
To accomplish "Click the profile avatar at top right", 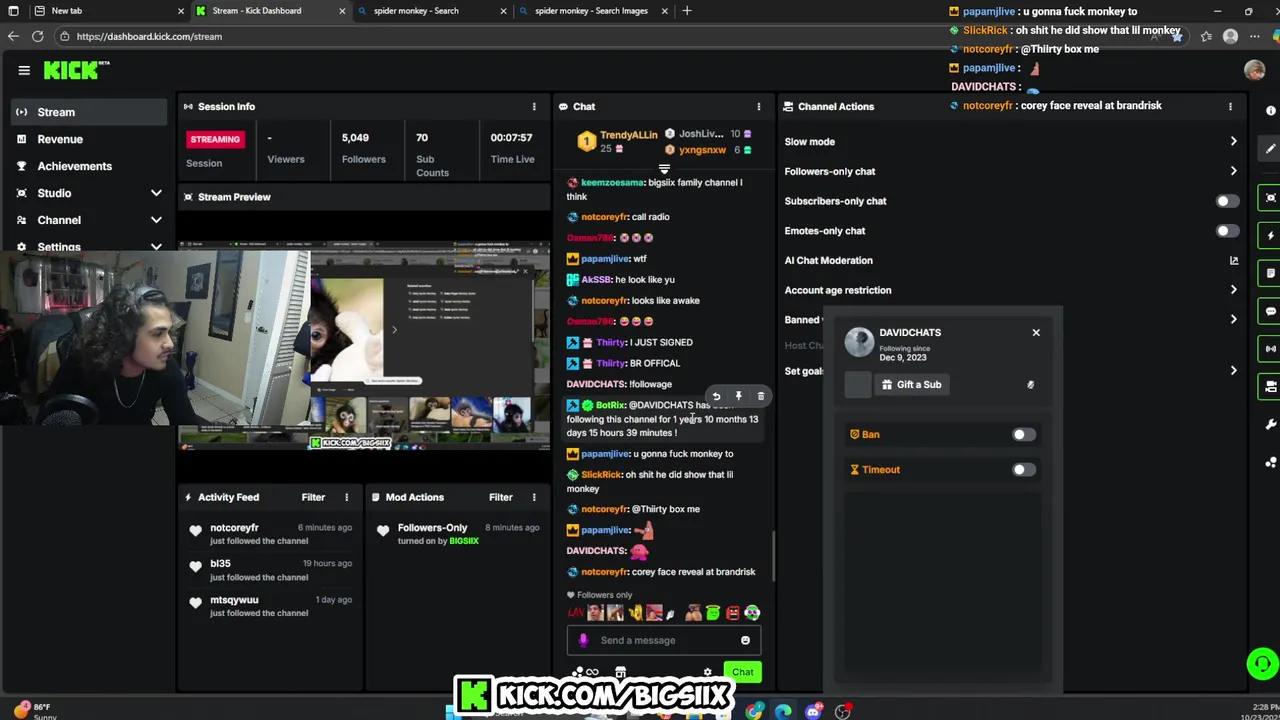I will click(x=1254, y=70).
